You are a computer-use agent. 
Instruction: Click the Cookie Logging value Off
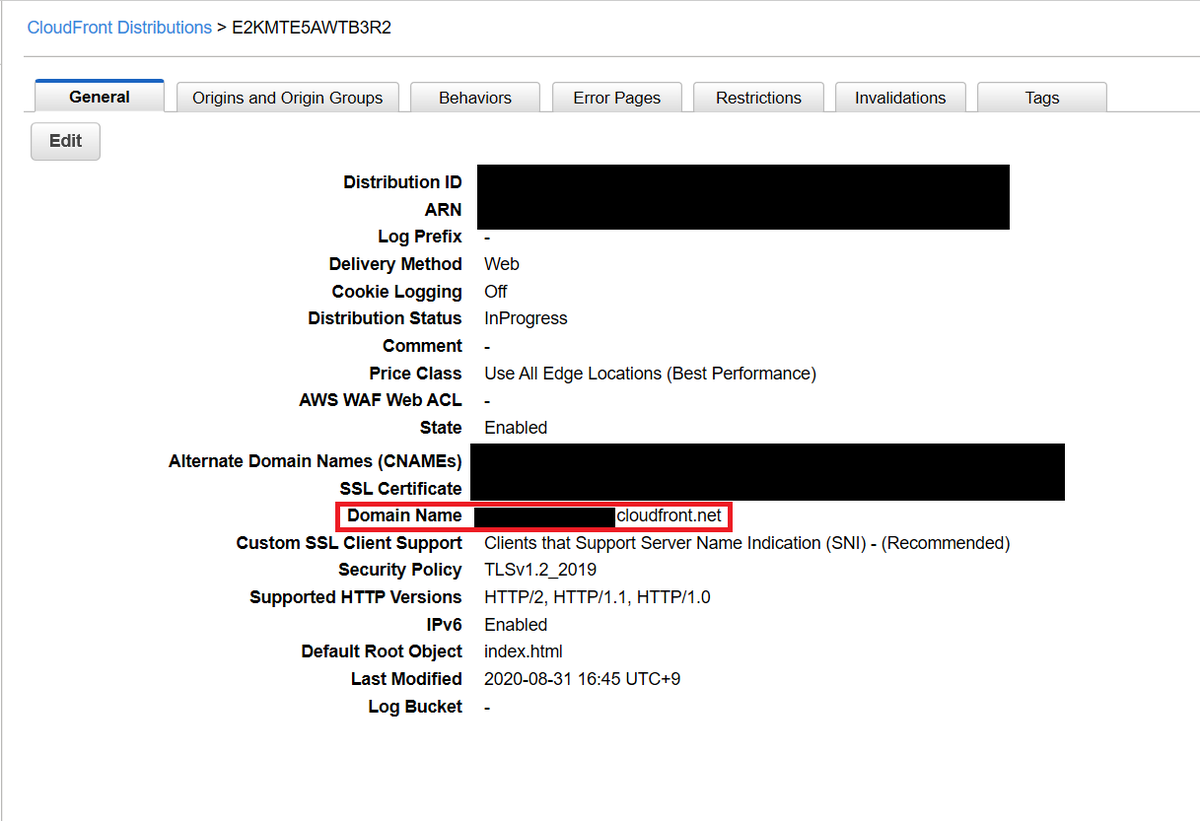(495, 291)
